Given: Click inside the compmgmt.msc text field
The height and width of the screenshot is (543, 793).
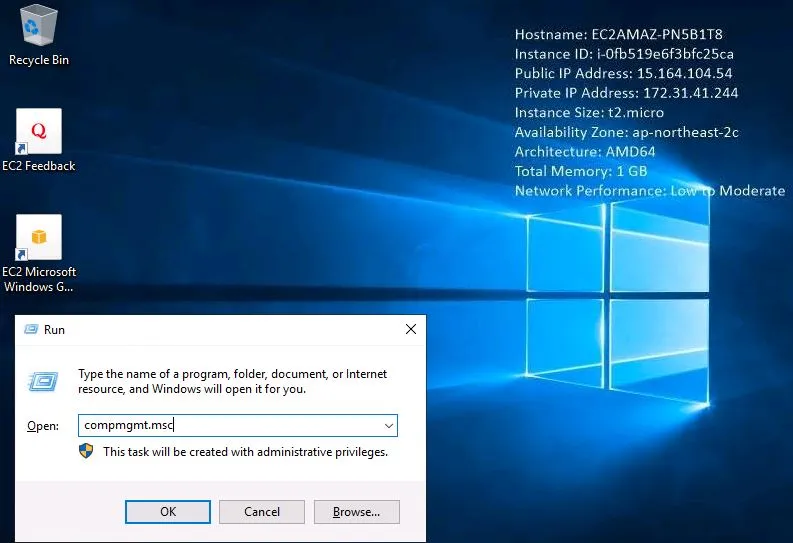Looking at the screenshot, I should tap(230, 426).
